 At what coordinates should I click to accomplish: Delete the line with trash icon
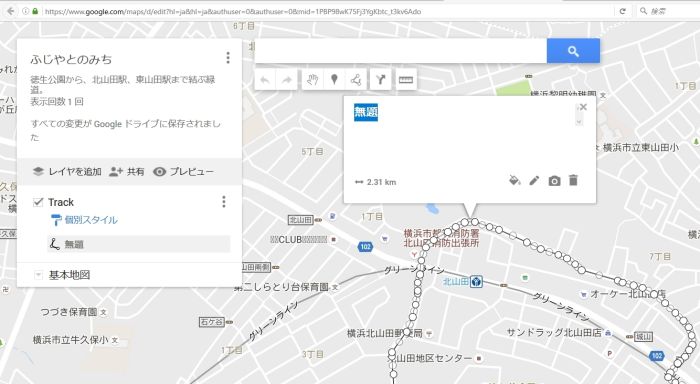pyautogui.click(x=573, y=180)
